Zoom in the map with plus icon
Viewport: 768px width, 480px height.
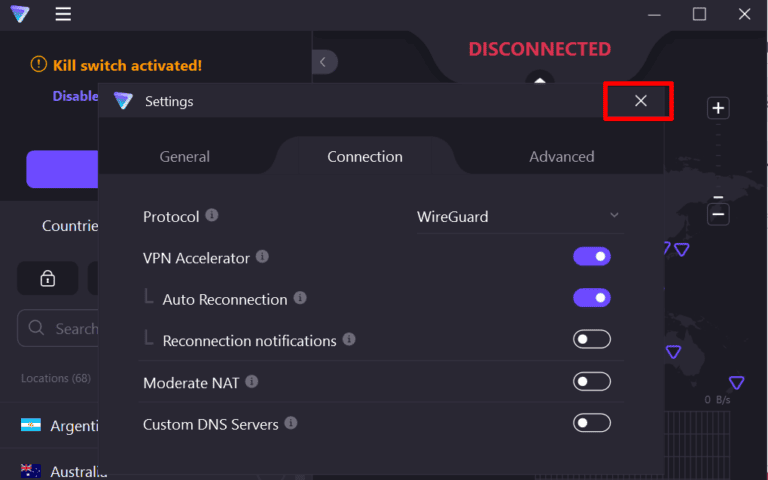(x=718, y=108)
